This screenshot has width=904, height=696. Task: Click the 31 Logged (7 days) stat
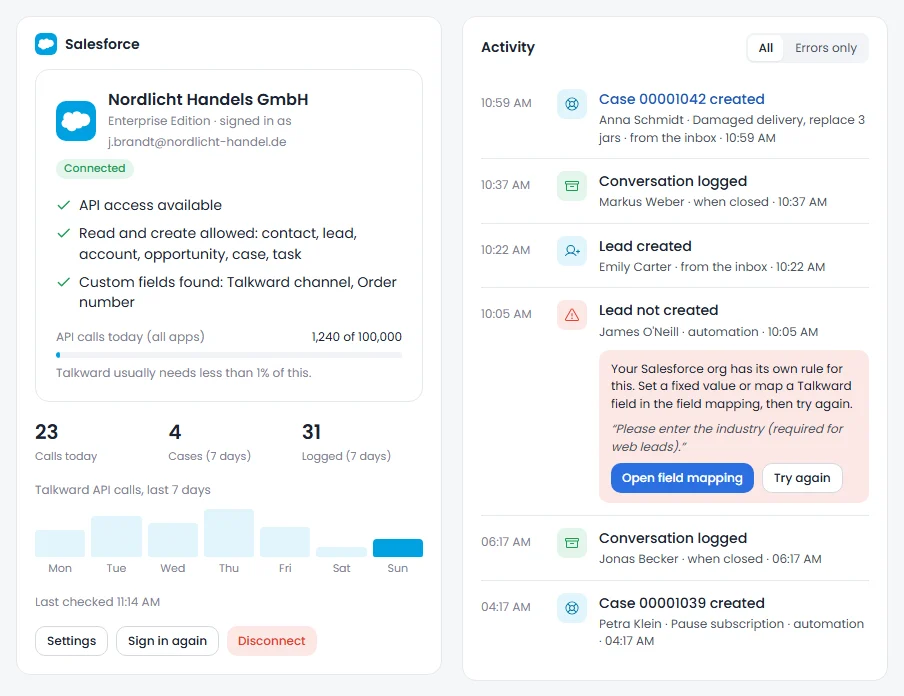tap(346, 442)
